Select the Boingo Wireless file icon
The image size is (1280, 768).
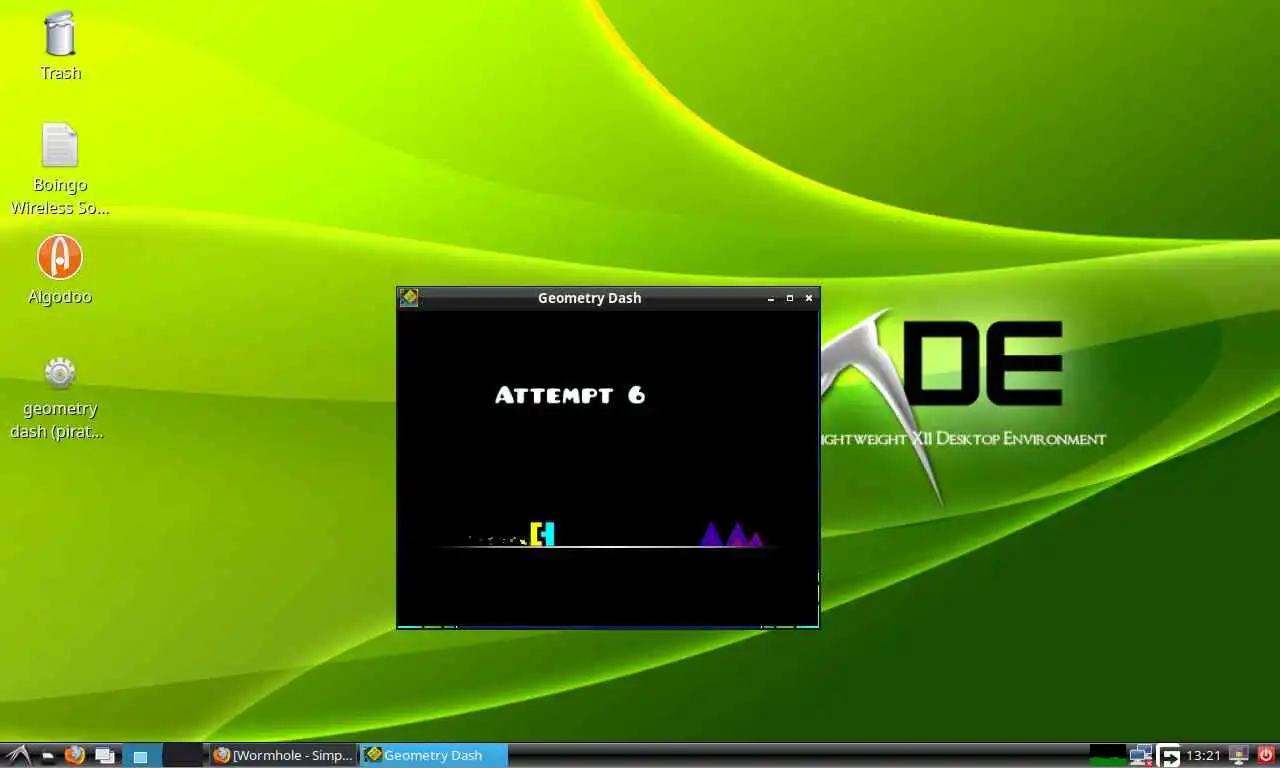point(60,146)
